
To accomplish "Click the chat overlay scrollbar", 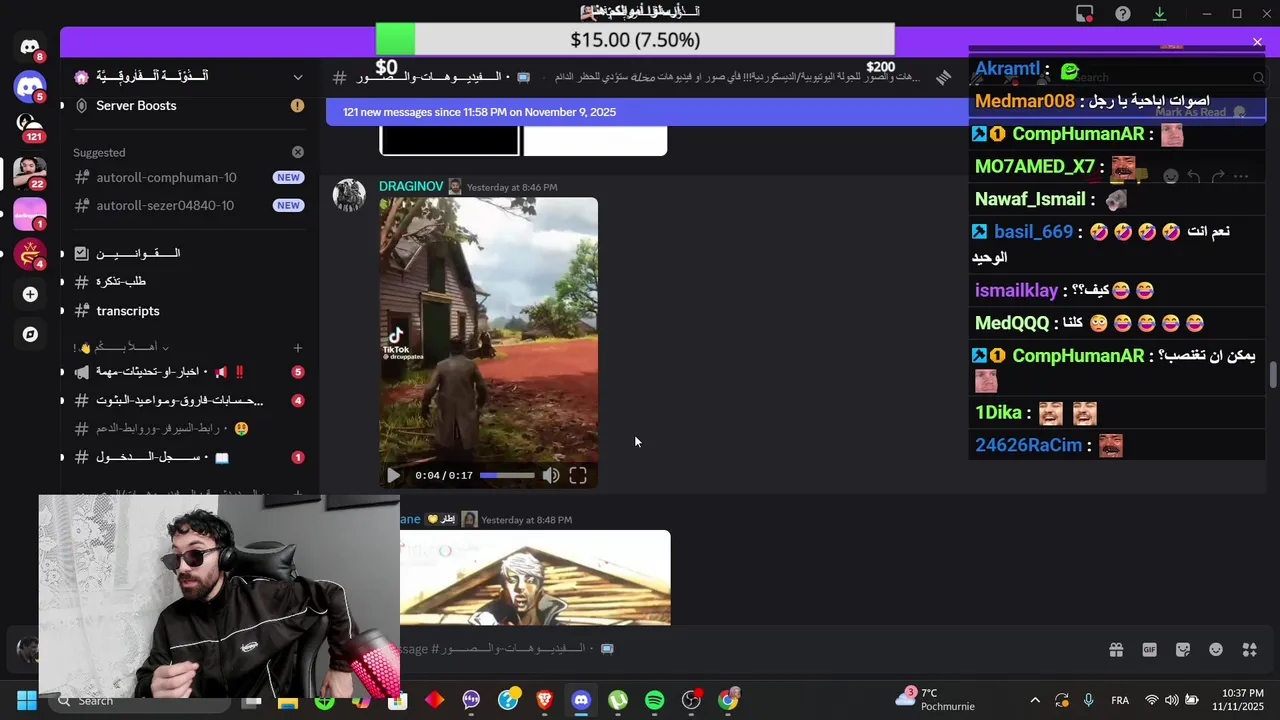I will [x=1273, y=374].
